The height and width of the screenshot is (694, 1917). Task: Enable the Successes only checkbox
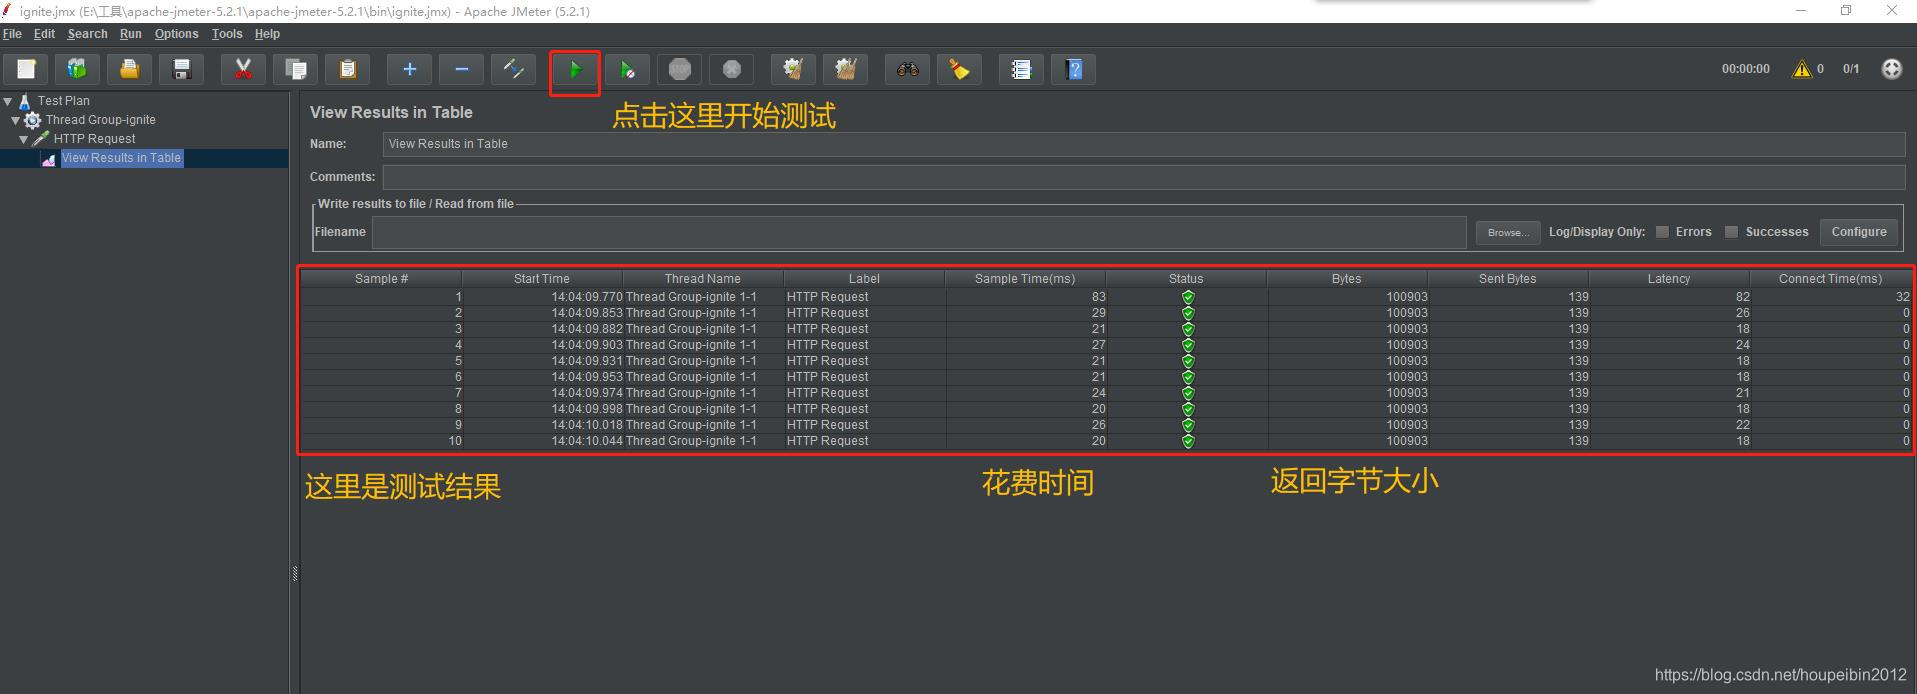[1732, 232]
